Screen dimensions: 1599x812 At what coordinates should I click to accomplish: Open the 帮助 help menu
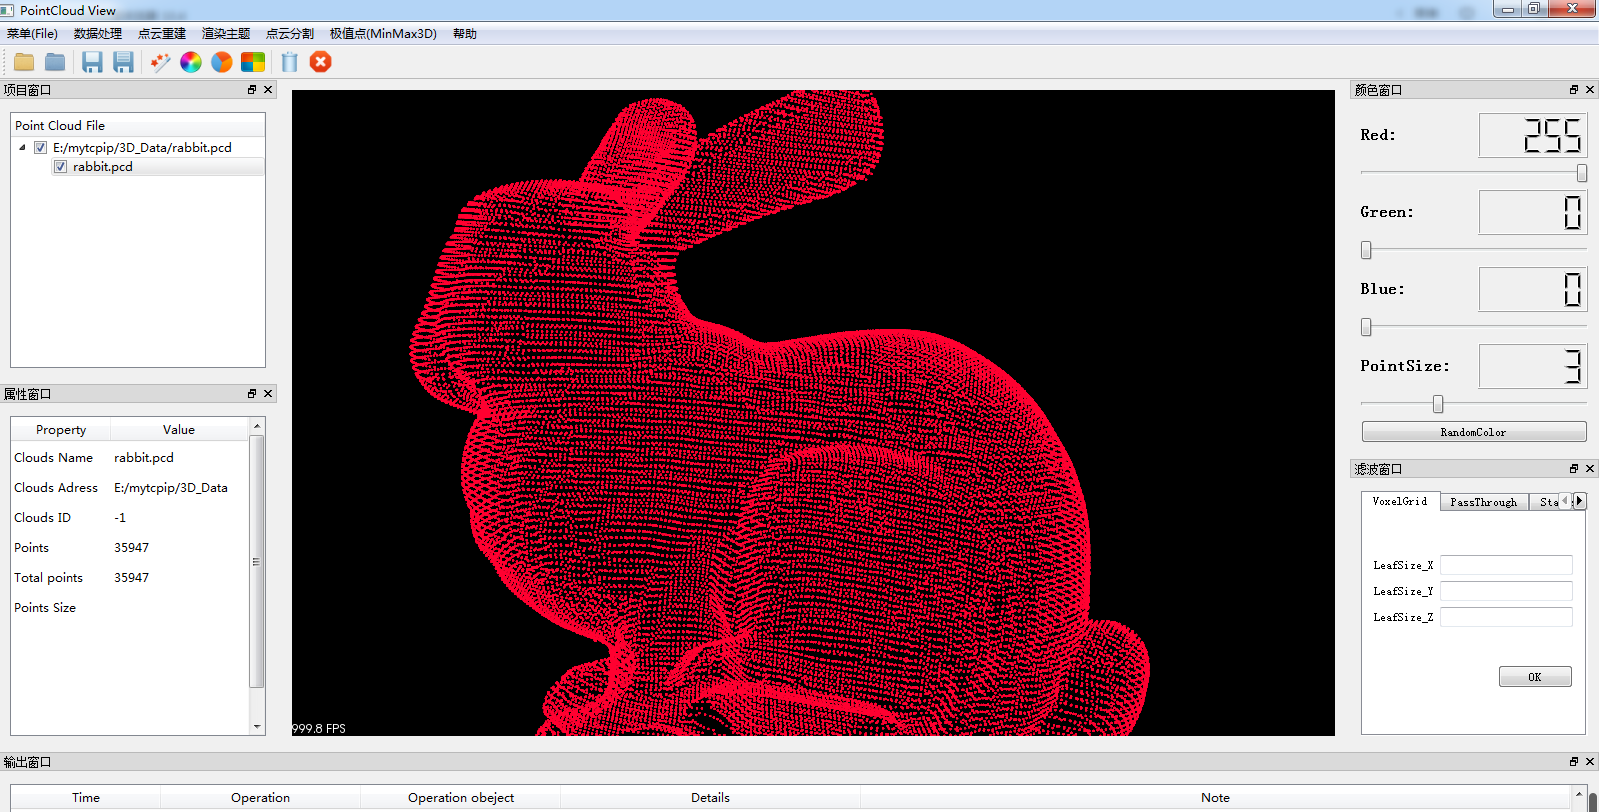(465, 34)
